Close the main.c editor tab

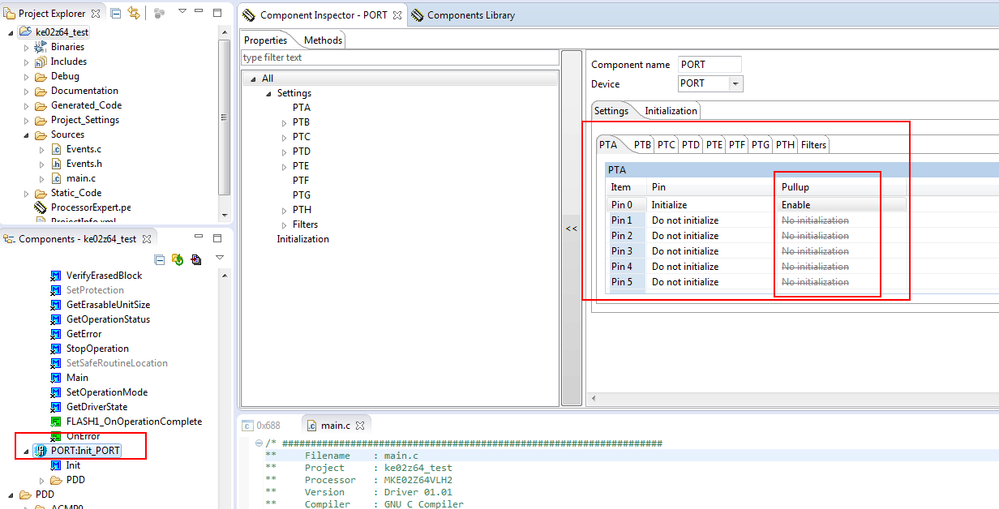[x=360, y=426]
